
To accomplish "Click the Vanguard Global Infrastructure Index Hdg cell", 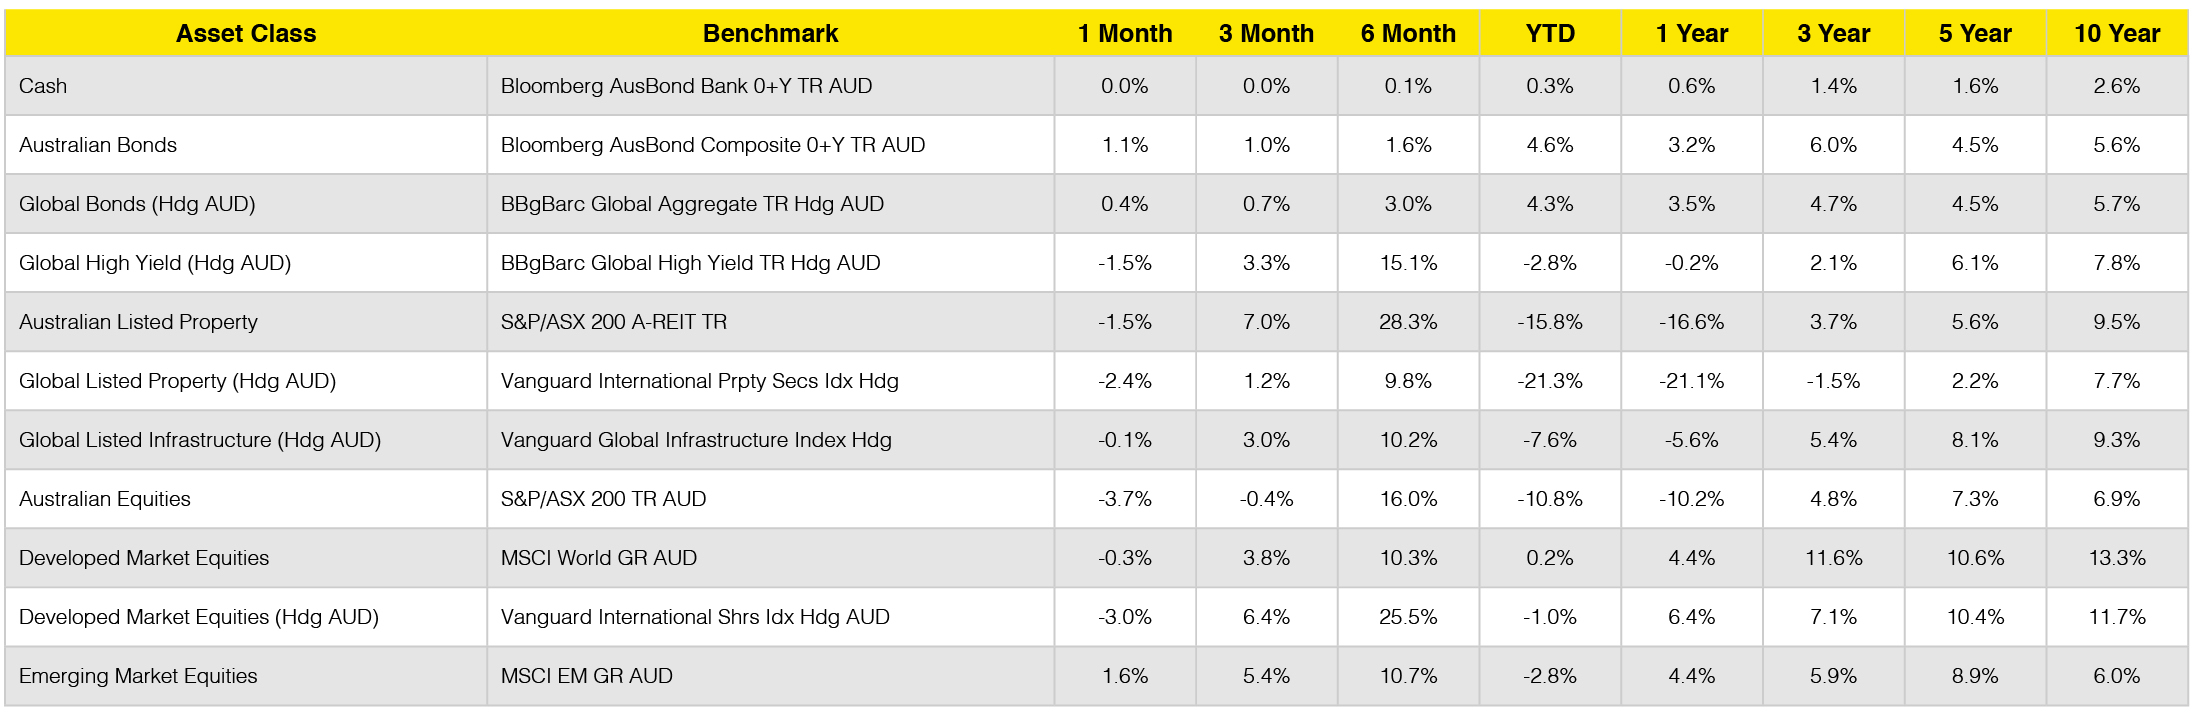I will point(696,440).
